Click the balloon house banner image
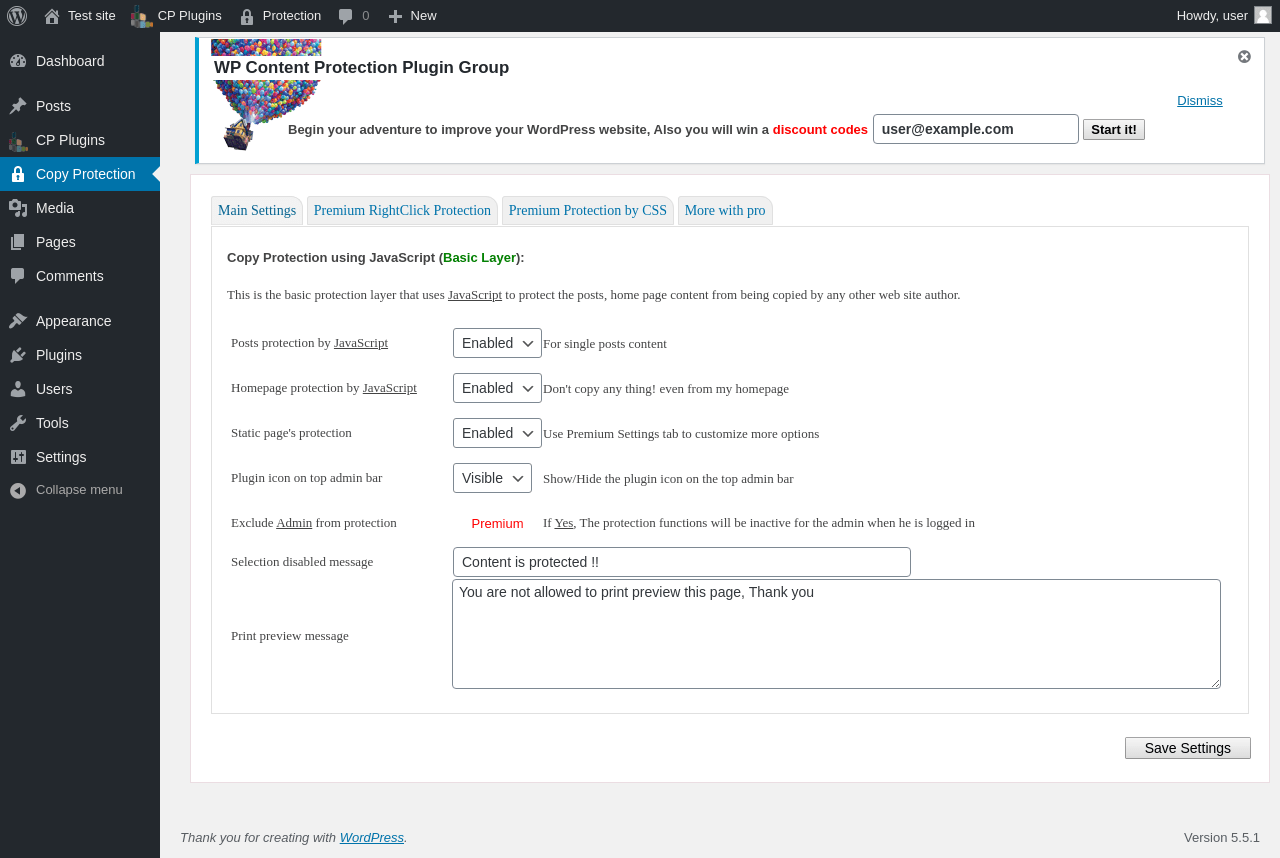 click(x=266, y=95)
